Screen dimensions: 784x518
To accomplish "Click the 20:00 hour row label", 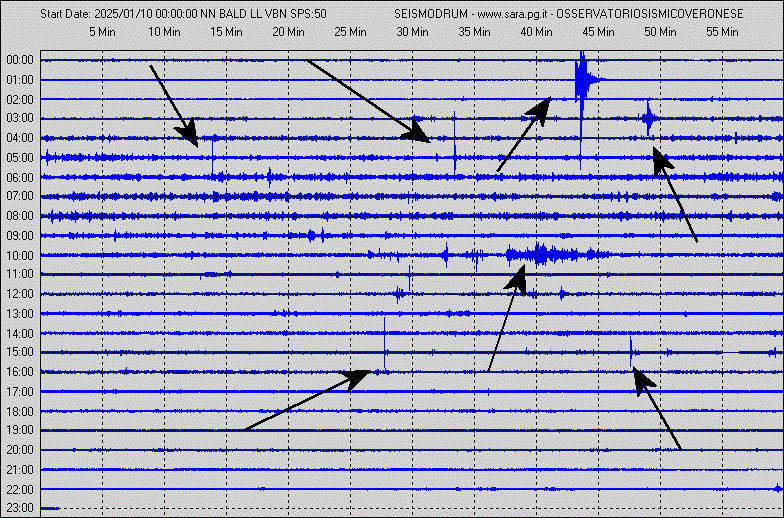I will [x=20, y=450].
